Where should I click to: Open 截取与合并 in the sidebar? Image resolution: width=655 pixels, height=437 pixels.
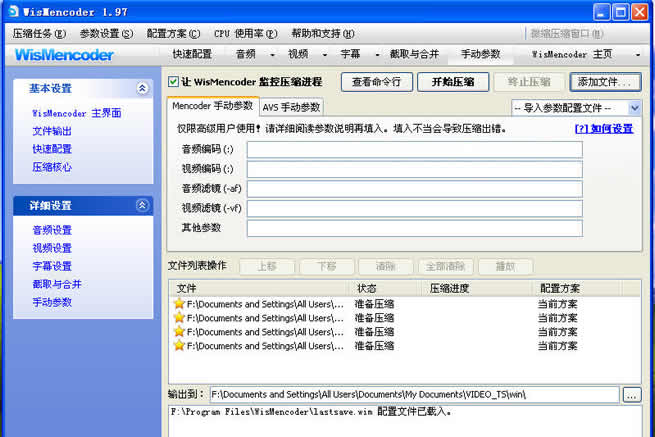[57, 284]
